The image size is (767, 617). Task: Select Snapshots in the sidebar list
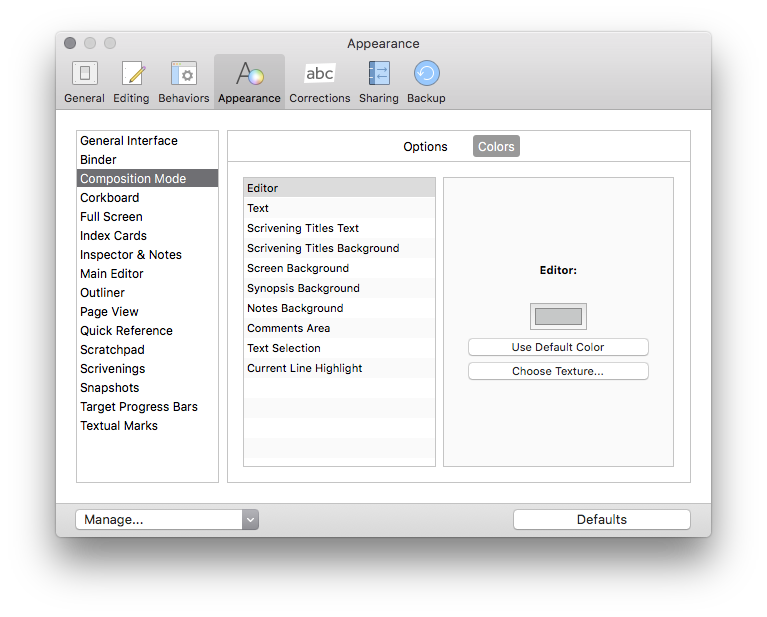pos(147,388)
